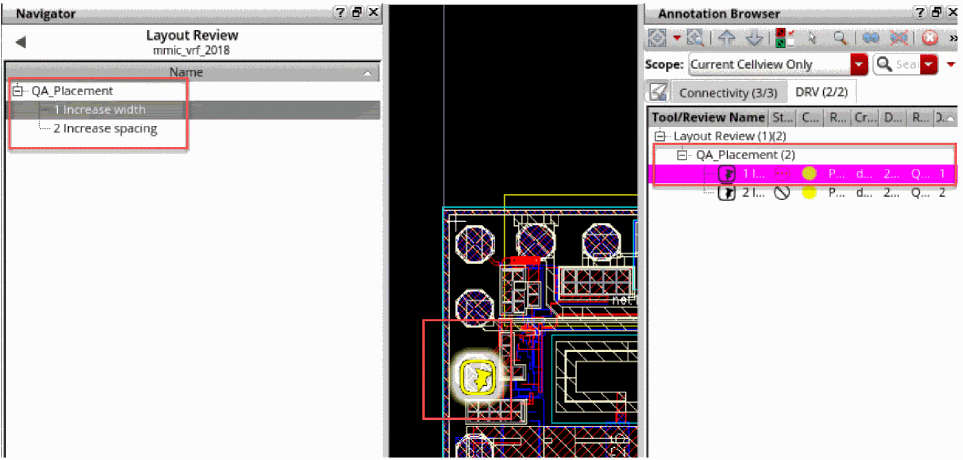
Task: Open the red search options dropdown arrow
Action: pyautogui.click(x=930, y=64)
